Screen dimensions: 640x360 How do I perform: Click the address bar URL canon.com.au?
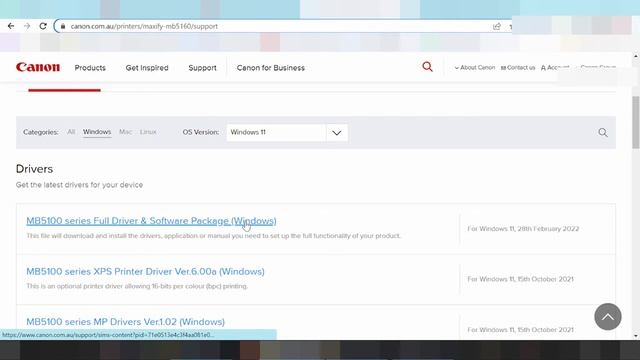tap(144, 26)
